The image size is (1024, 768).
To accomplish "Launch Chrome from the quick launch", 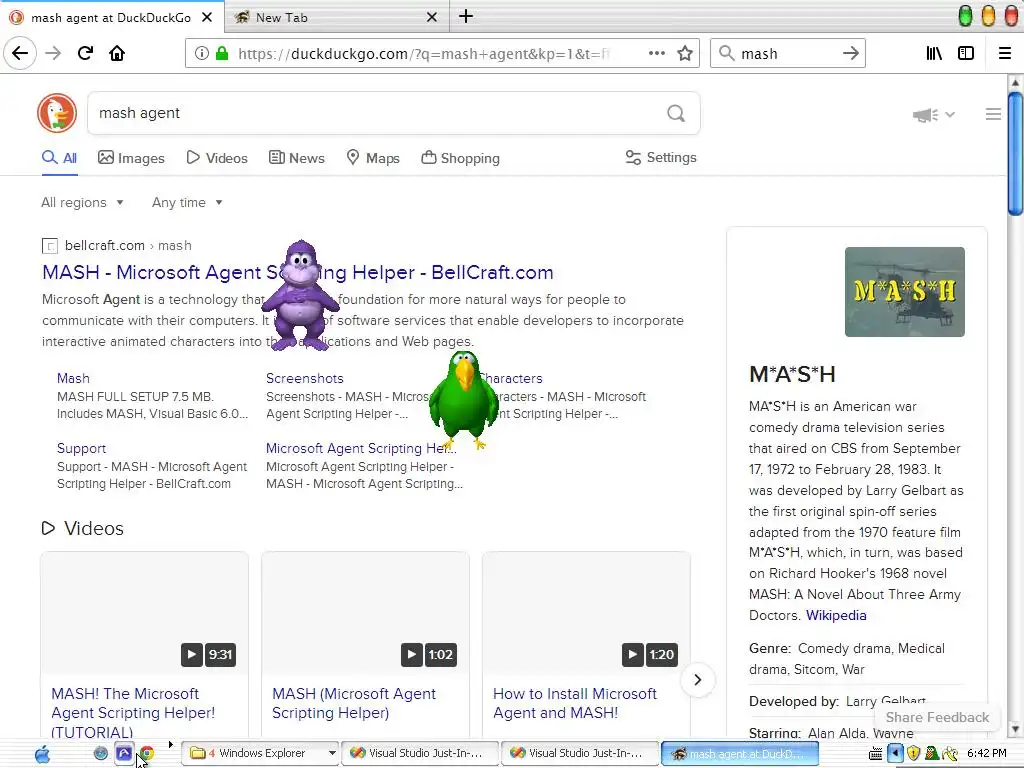I will pos(147,754).
